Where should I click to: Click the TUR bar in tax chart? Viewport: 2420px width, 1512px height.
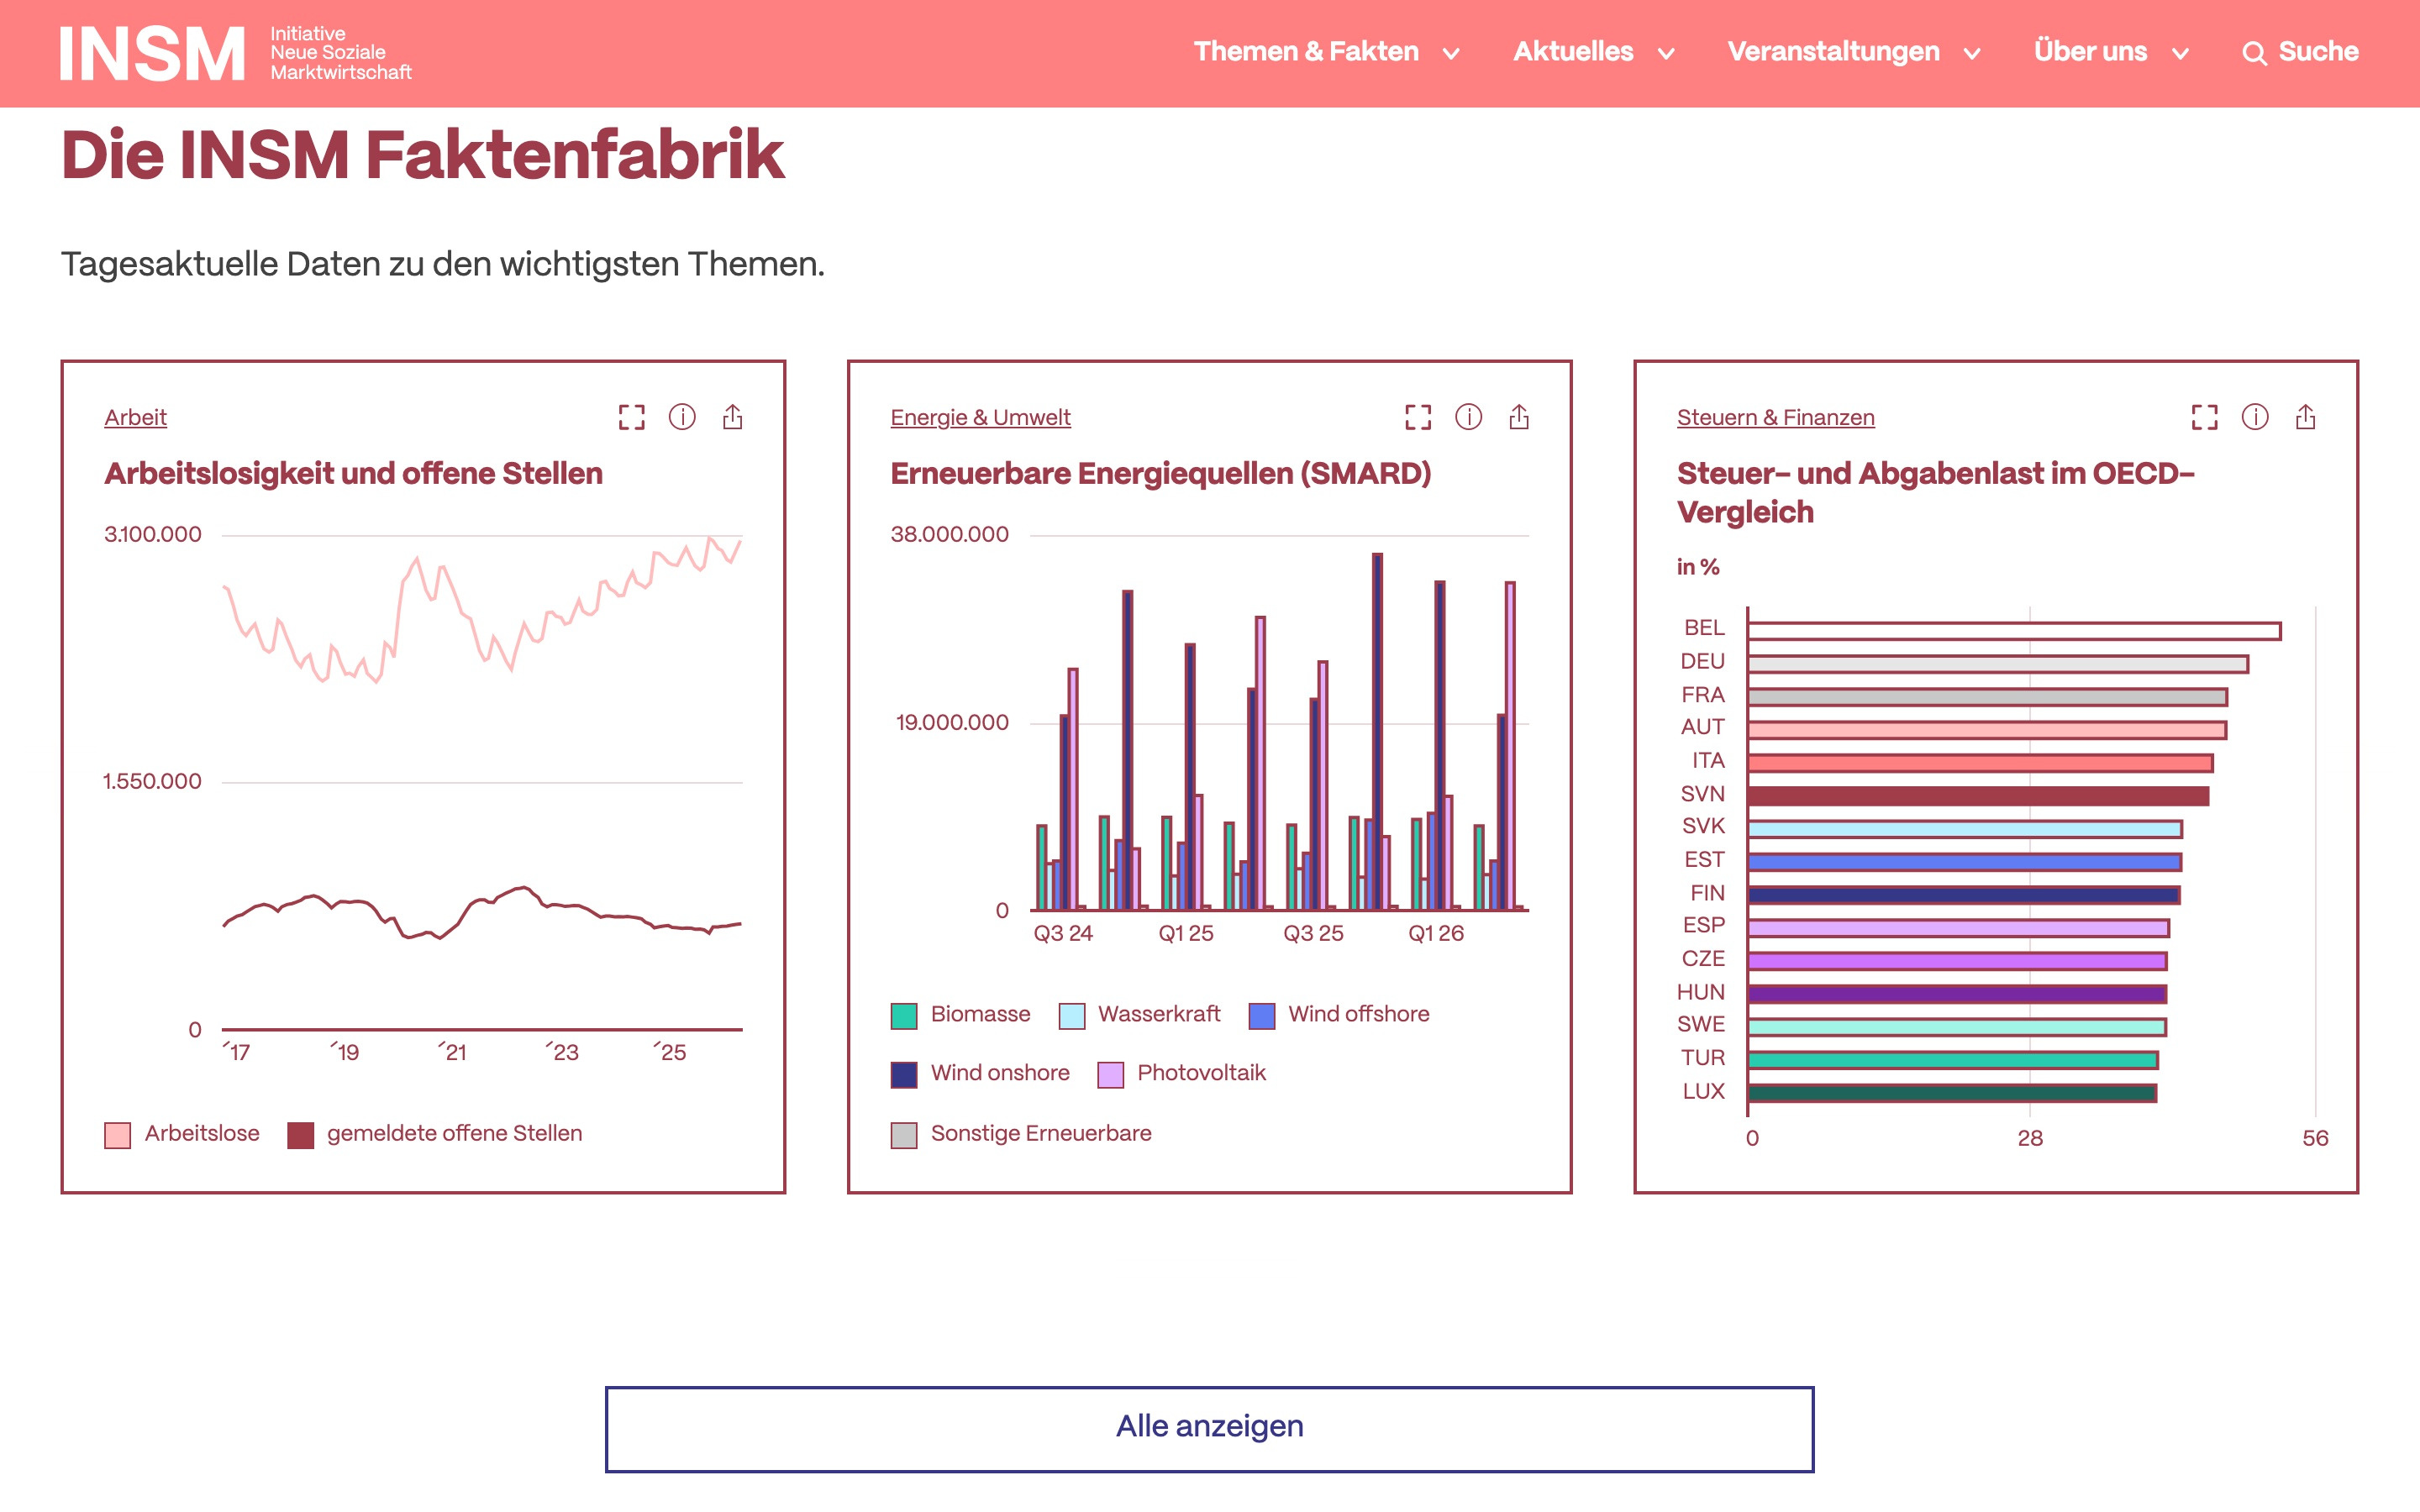pyautogui.click(x=1953, y=1060)
